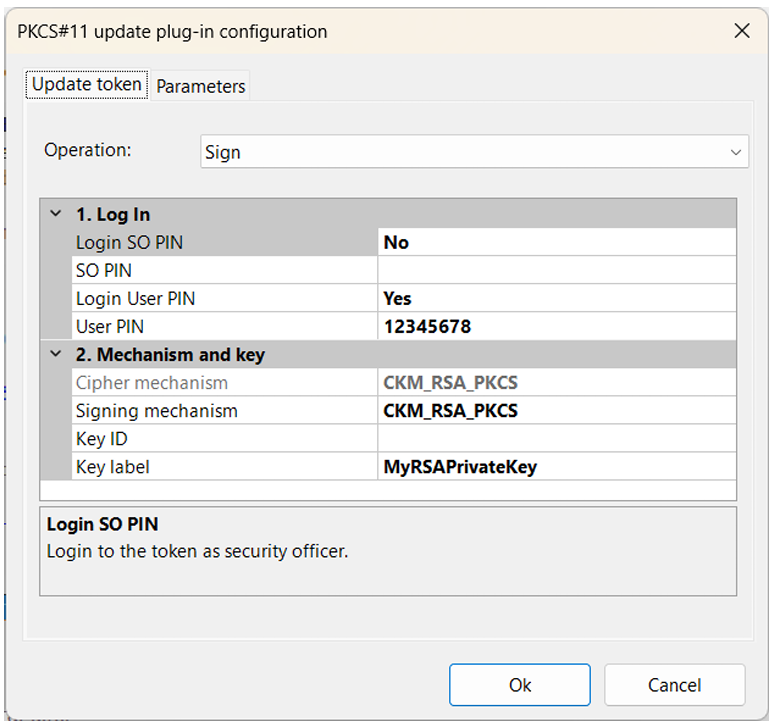This screenshot has width=773, height=728.
Task: Collapse the 2. Mechanism and key chevron
Action: 56,354
